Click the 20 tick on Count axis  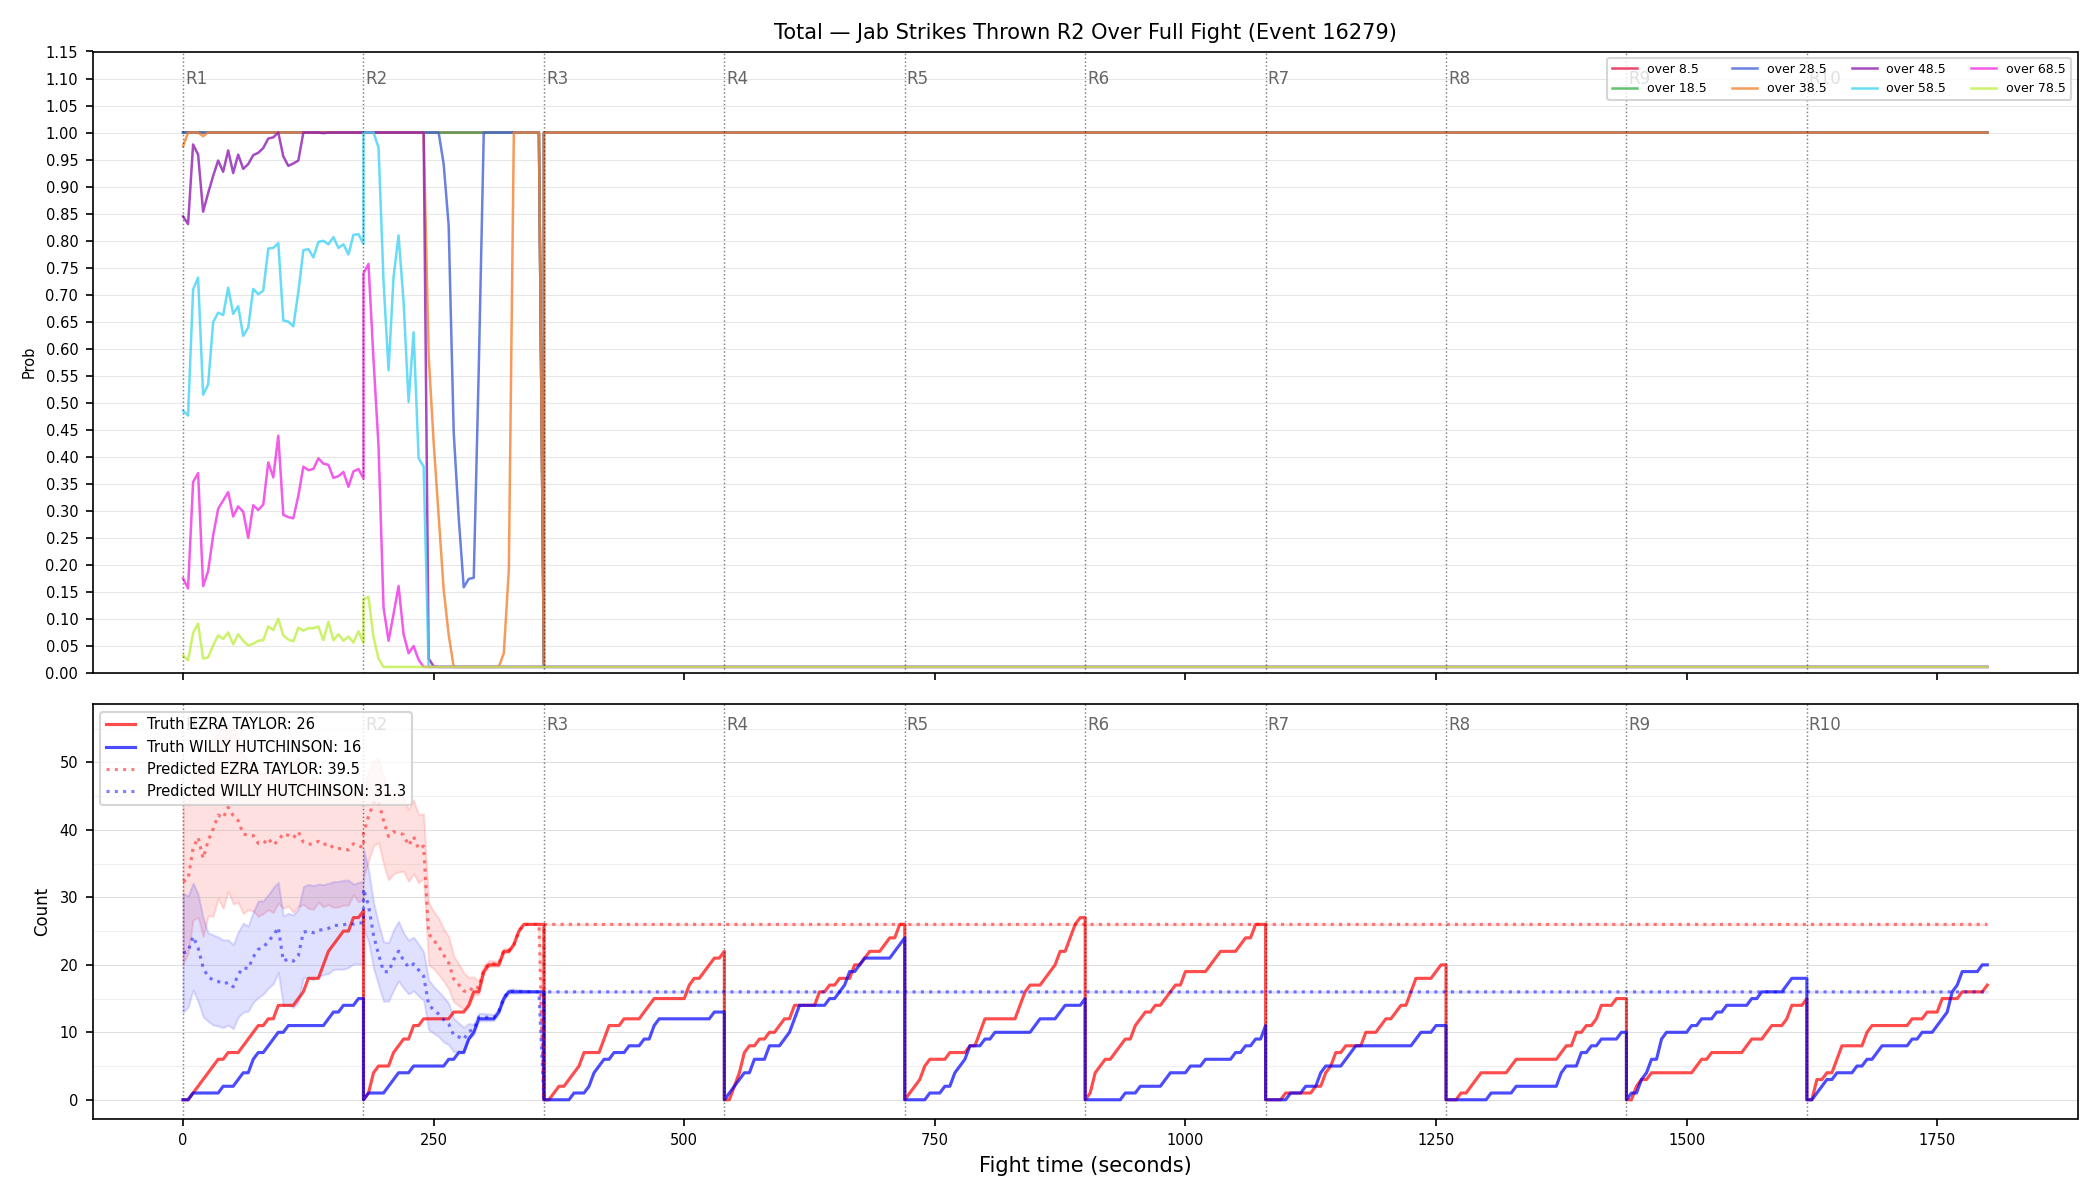(69, 965)
